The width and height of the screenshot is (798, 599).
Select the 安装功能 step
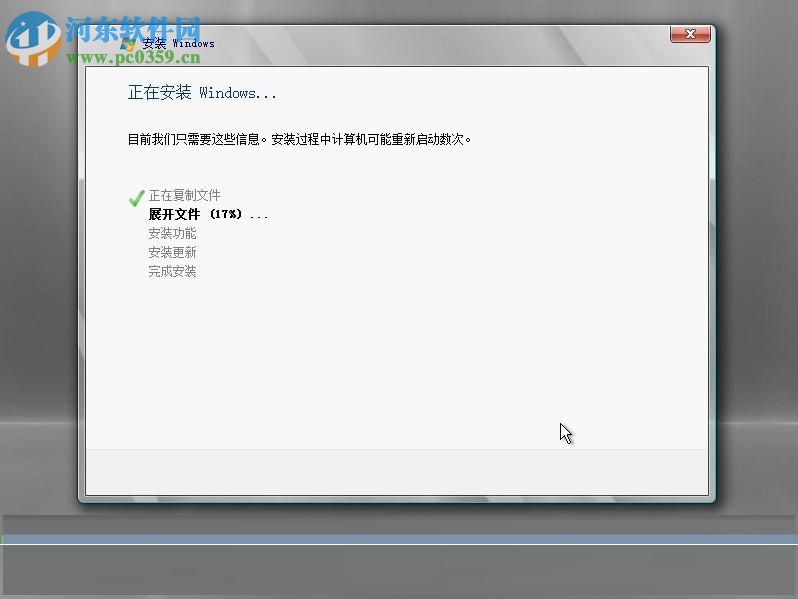click(172, 234)
